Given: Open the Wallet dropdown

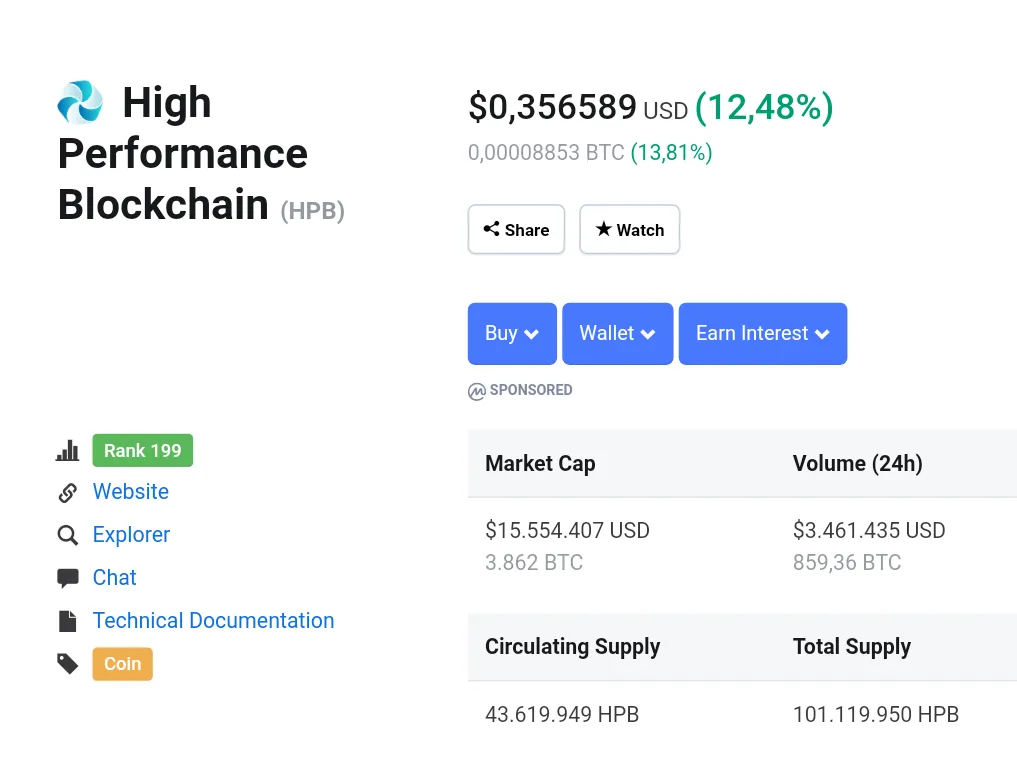Looking at the screenshot, I should [x=617, y=333].
